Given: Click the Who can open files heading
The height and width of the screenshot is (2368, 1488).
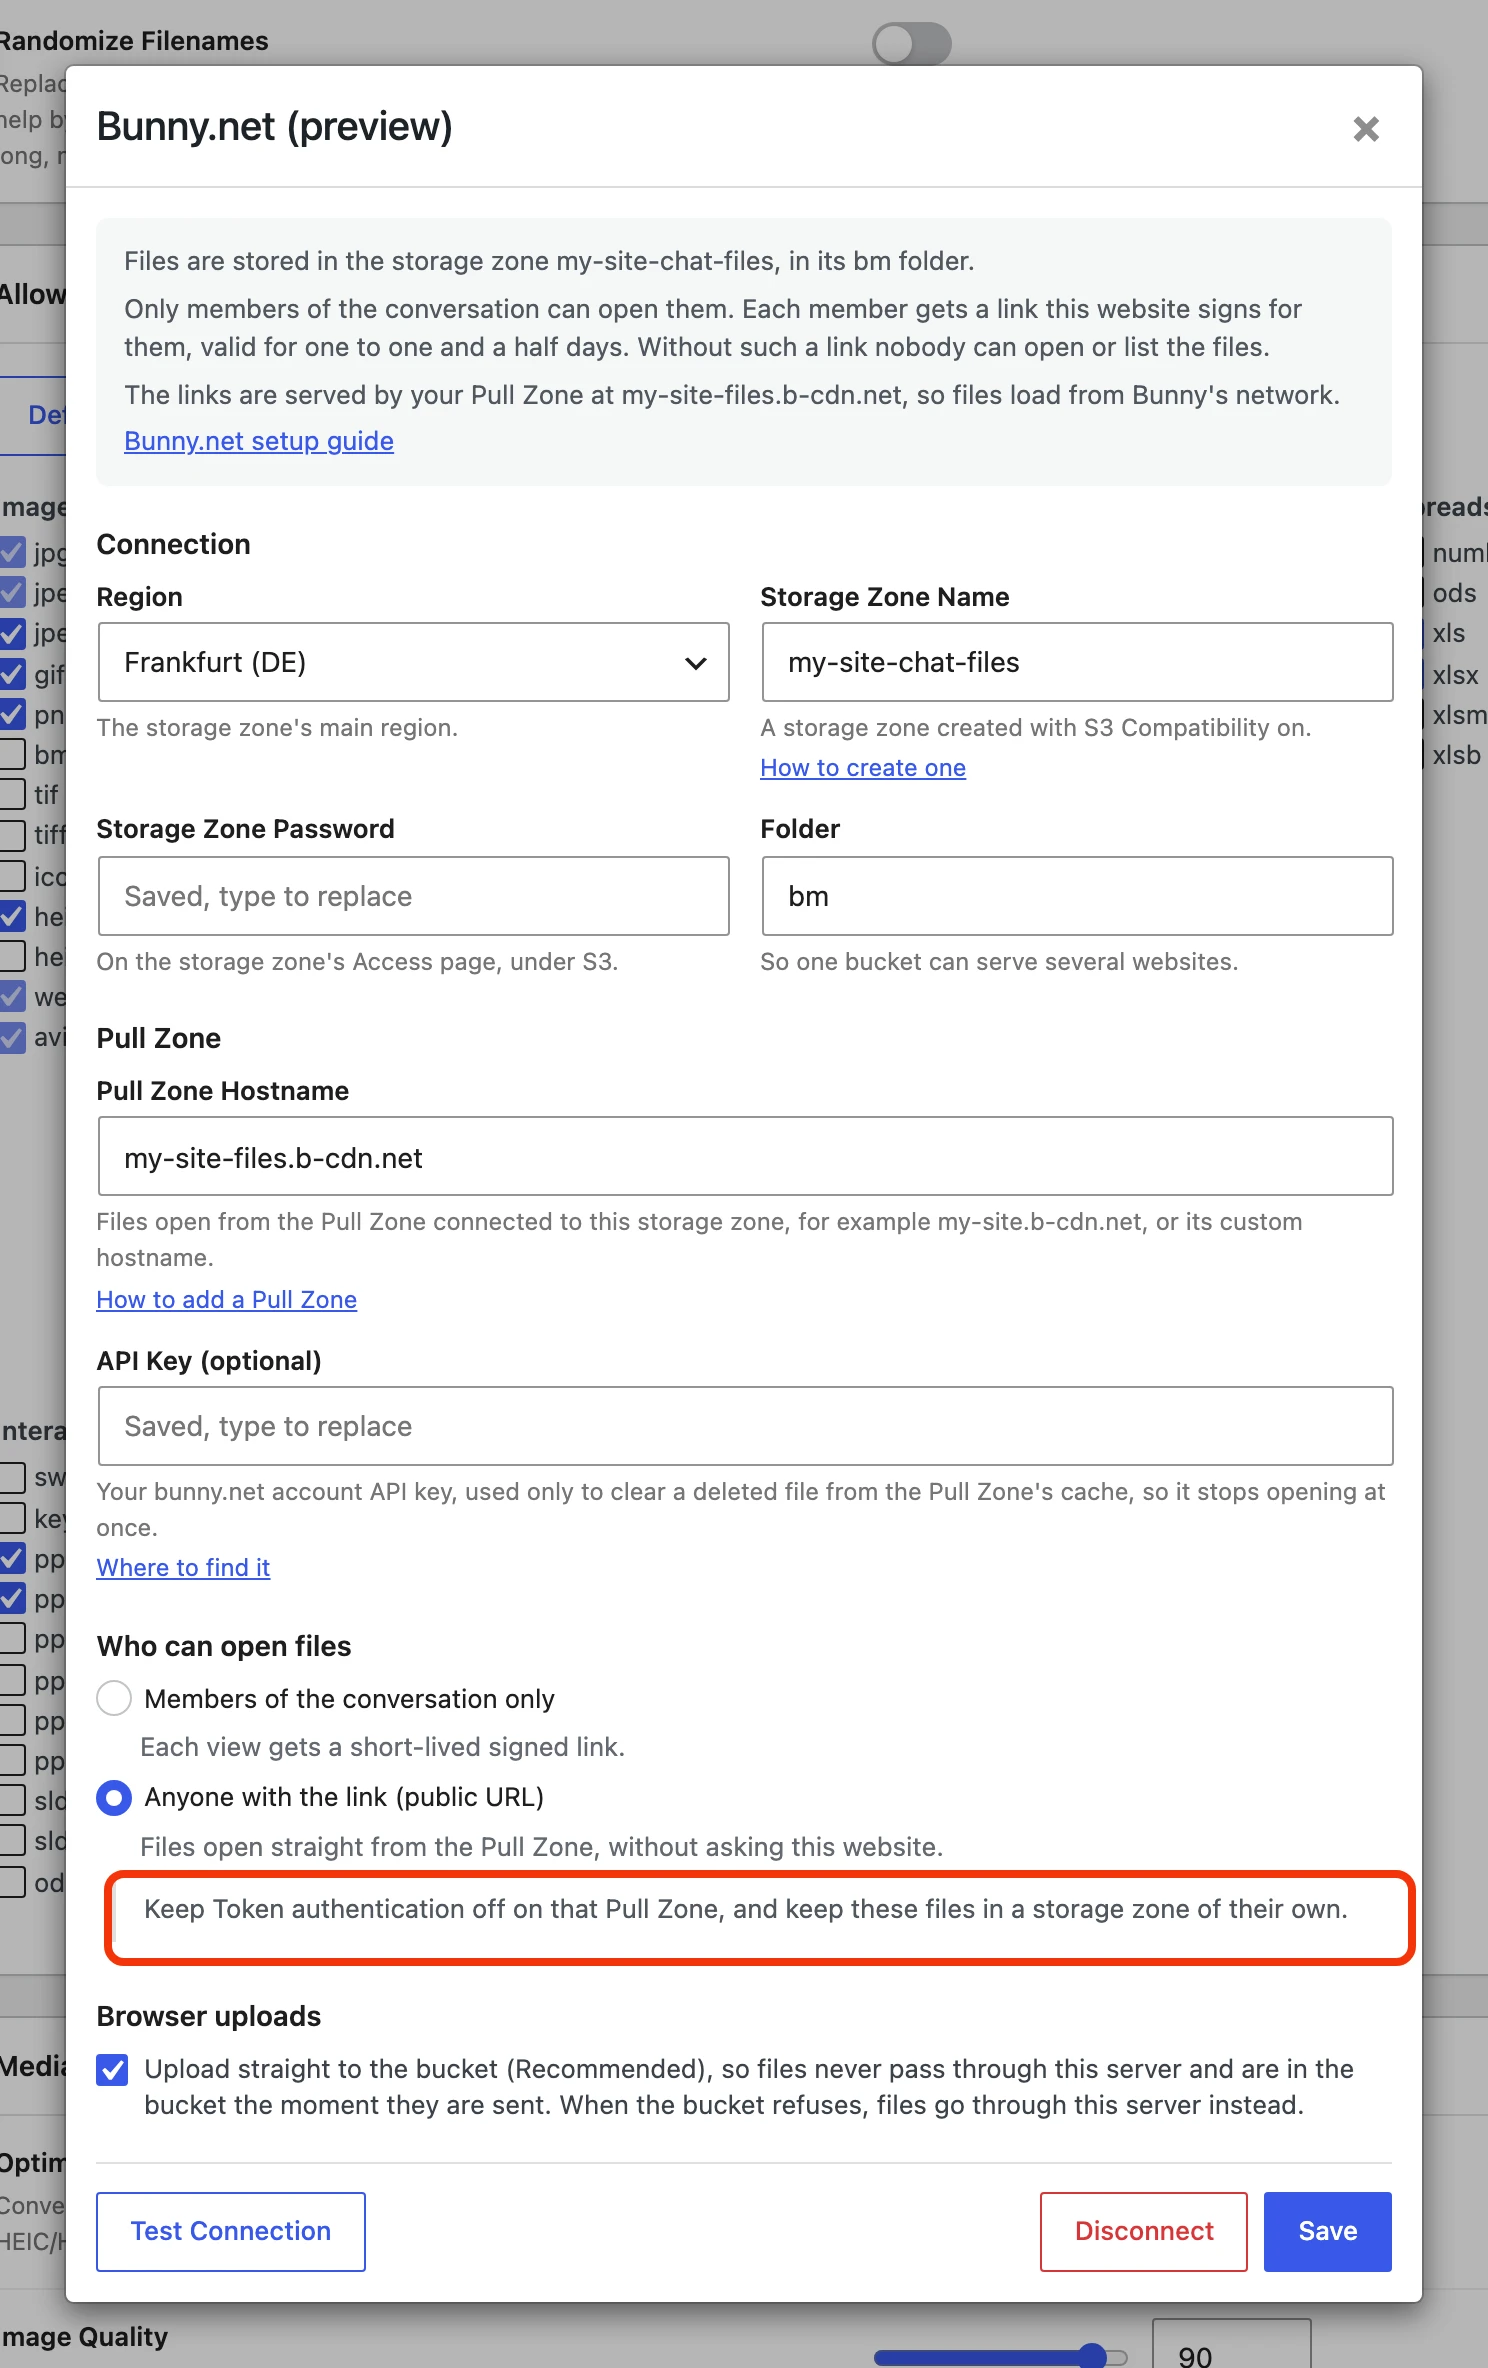Looking at the screenshot, I should (224, 1646).
